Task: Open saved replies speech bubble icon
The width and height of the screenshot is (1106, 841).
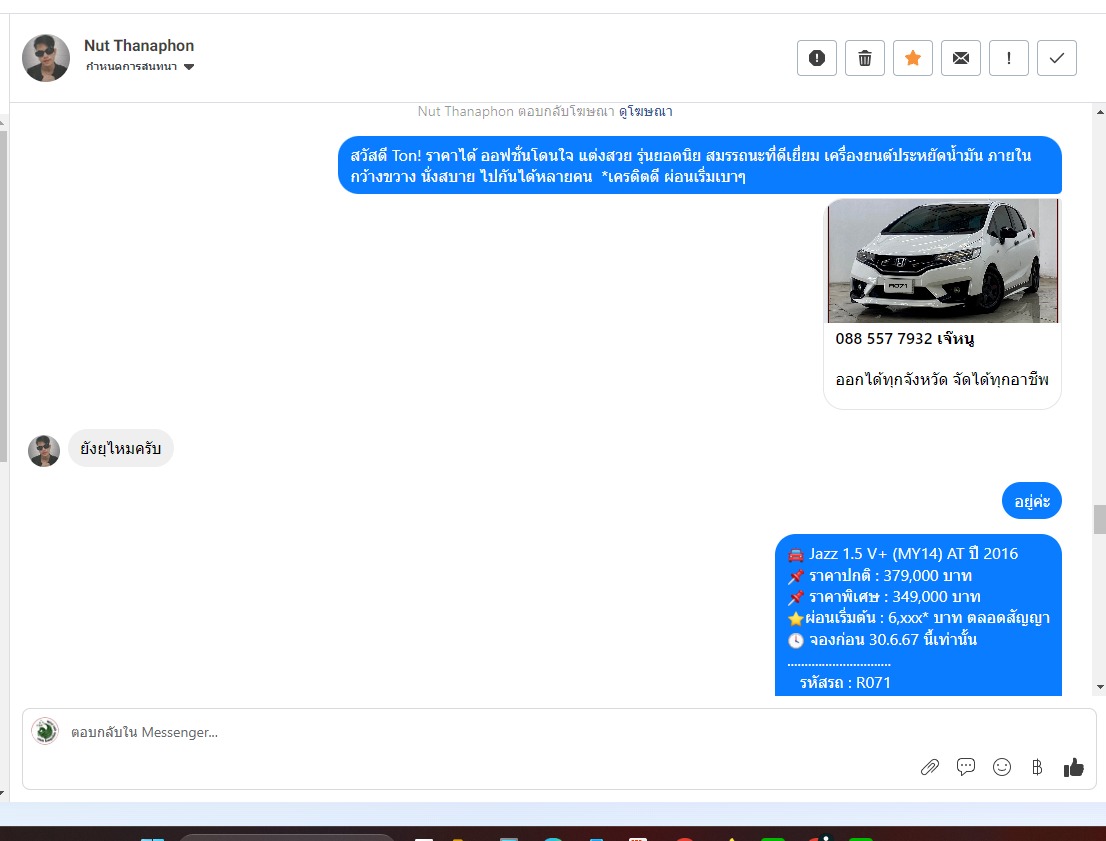Action: (x=966, y=767)
